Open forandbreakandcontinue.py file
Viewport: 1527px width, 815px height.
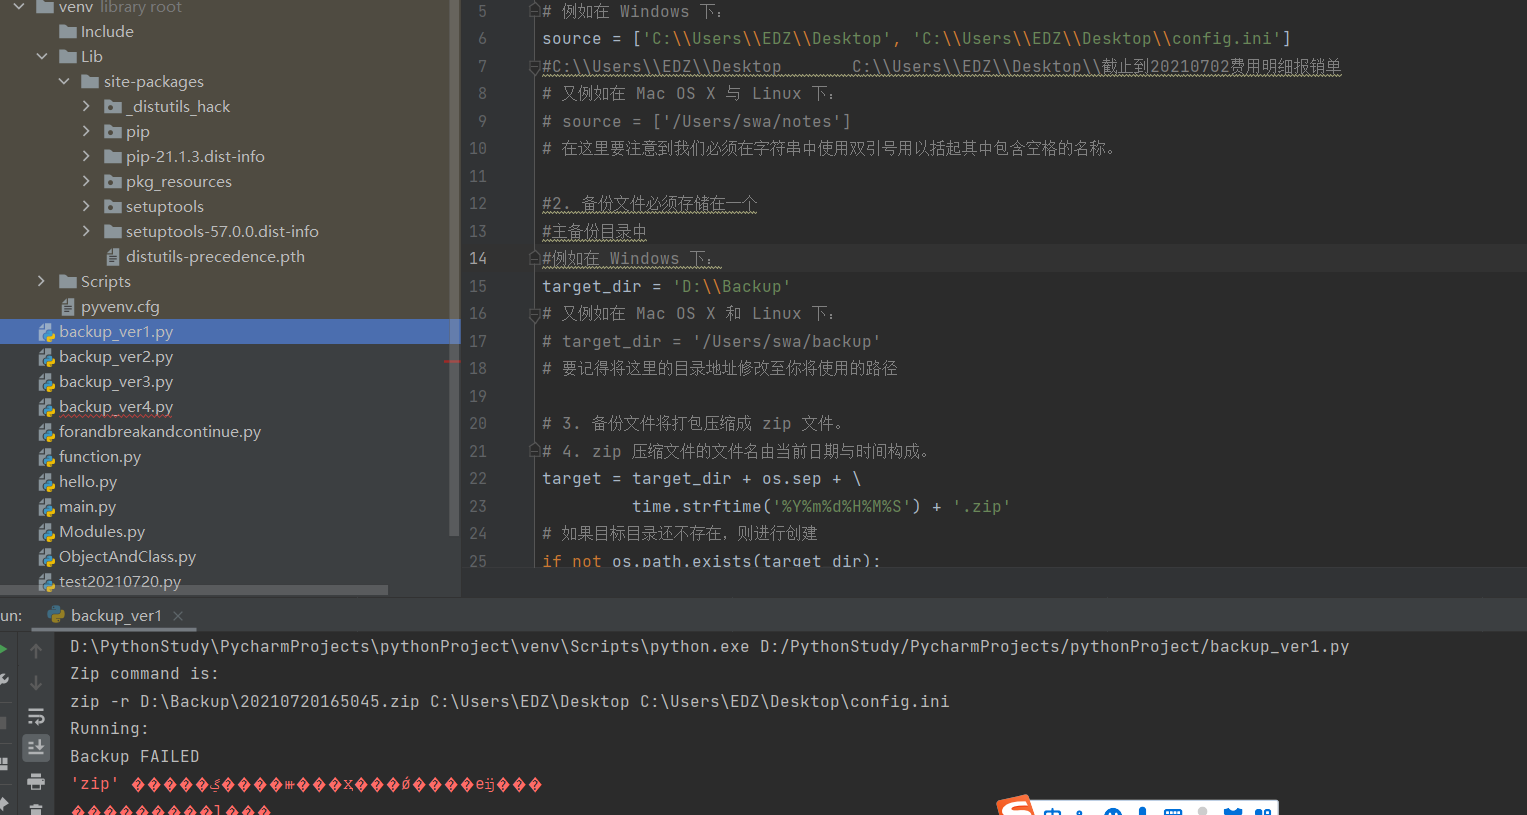tap(160, 431)
